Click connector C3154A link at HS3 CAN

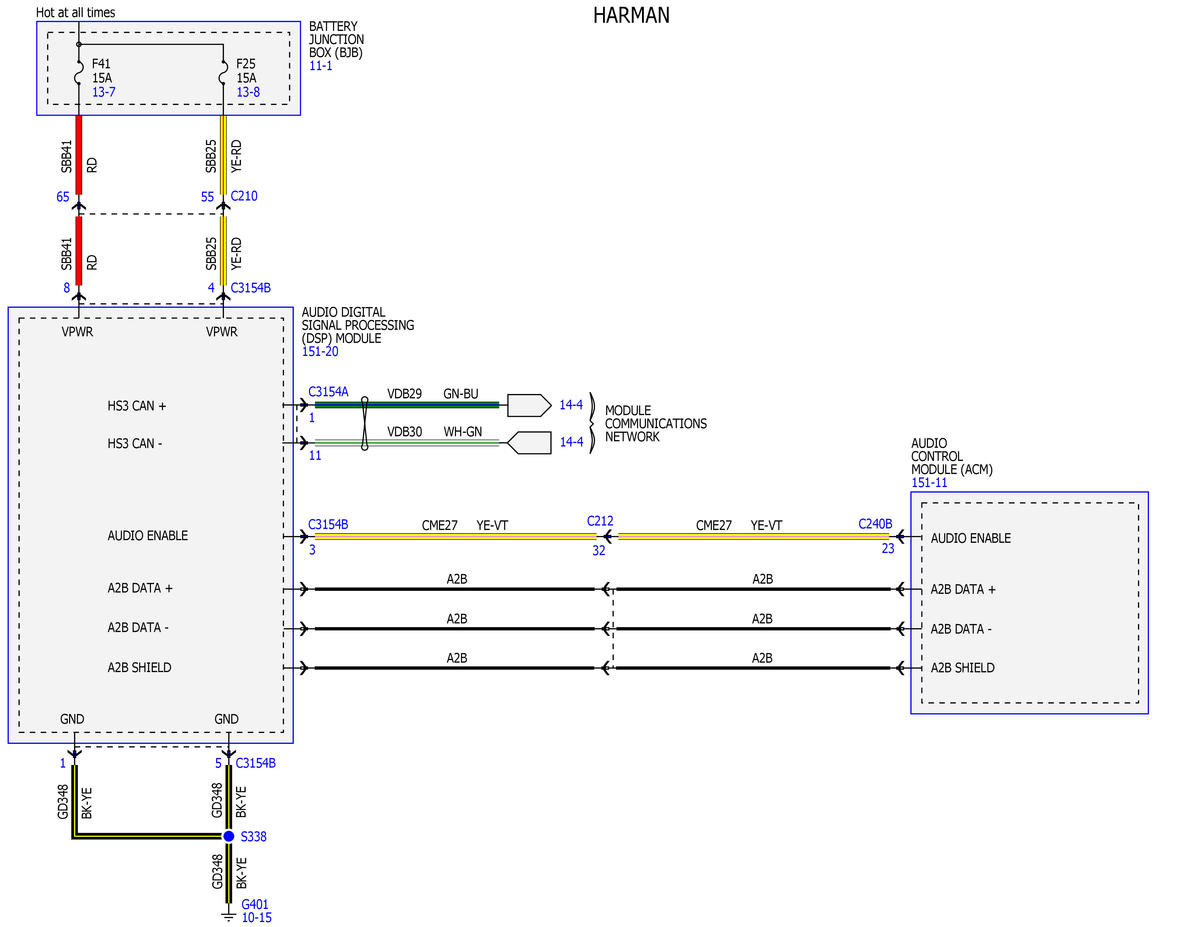328,392
